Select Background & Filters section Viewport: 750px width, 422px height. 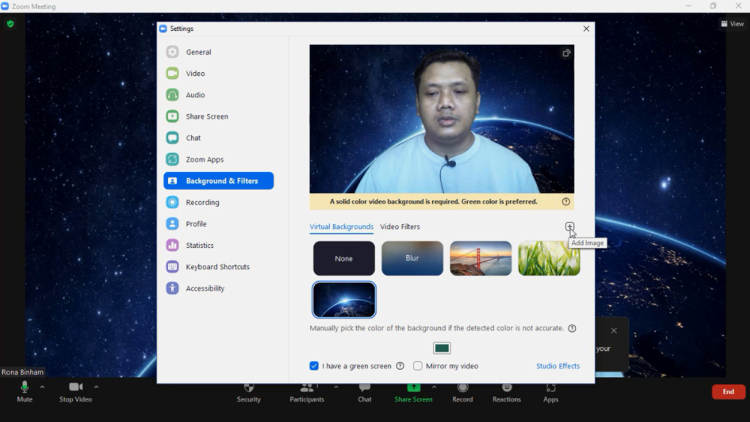coord(219,181)
